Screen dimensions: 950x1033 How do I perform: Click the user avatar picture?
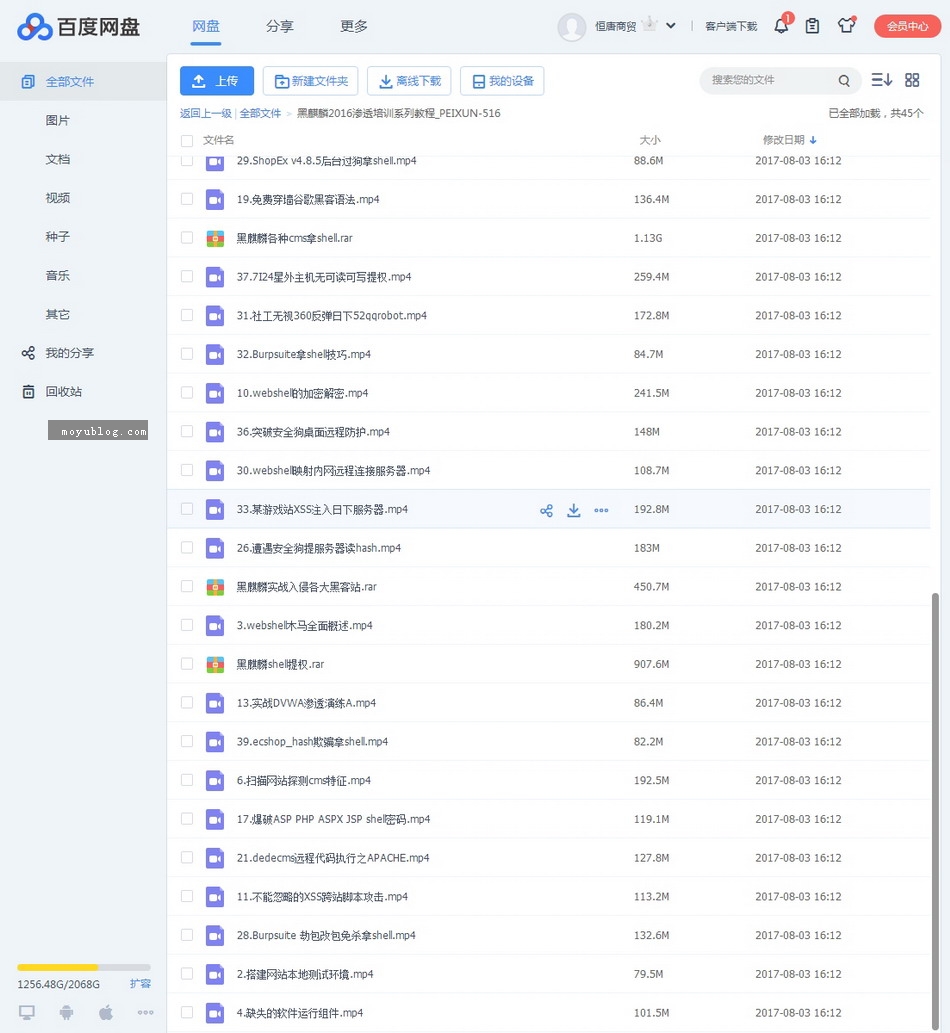pyautogui.click(x=571, y=27)
